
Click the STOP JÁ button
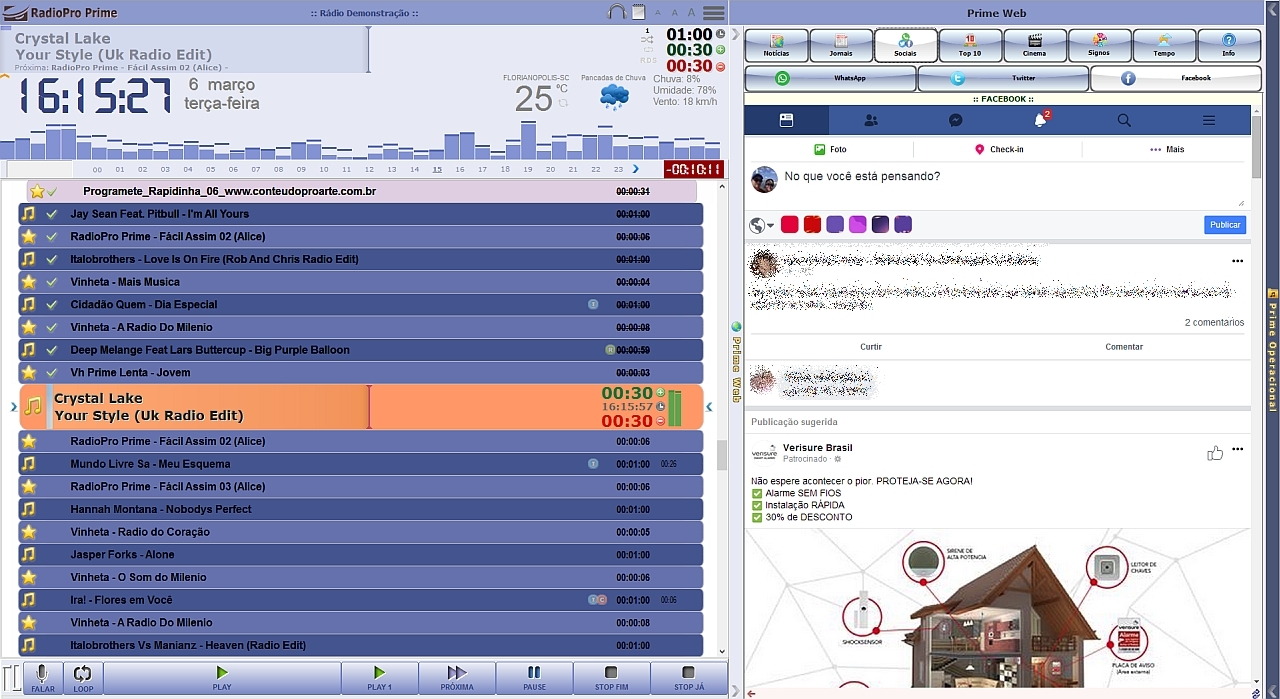(x=689, y=678)
